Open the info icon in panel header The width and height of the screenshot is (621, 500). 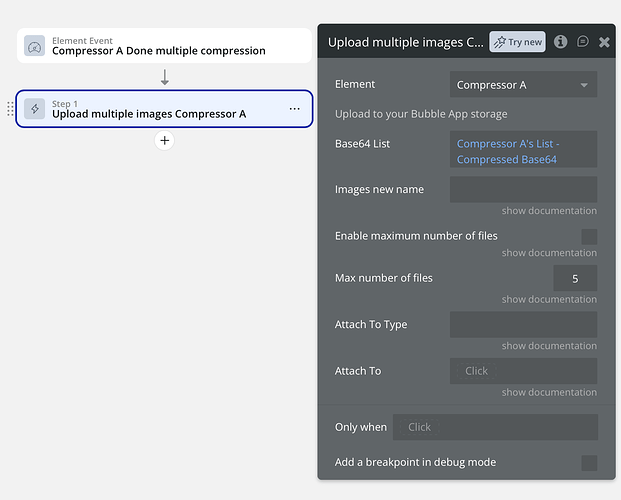pyautogui.click(x=561, y=42)
